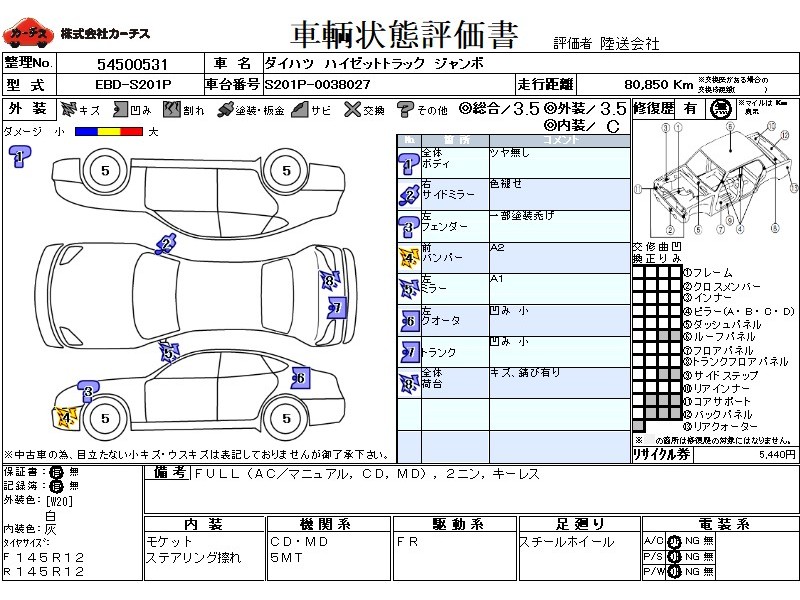Select the 無 option next to 記録簿
Screen dimensions: 800x600
click(x=73, y=486)
